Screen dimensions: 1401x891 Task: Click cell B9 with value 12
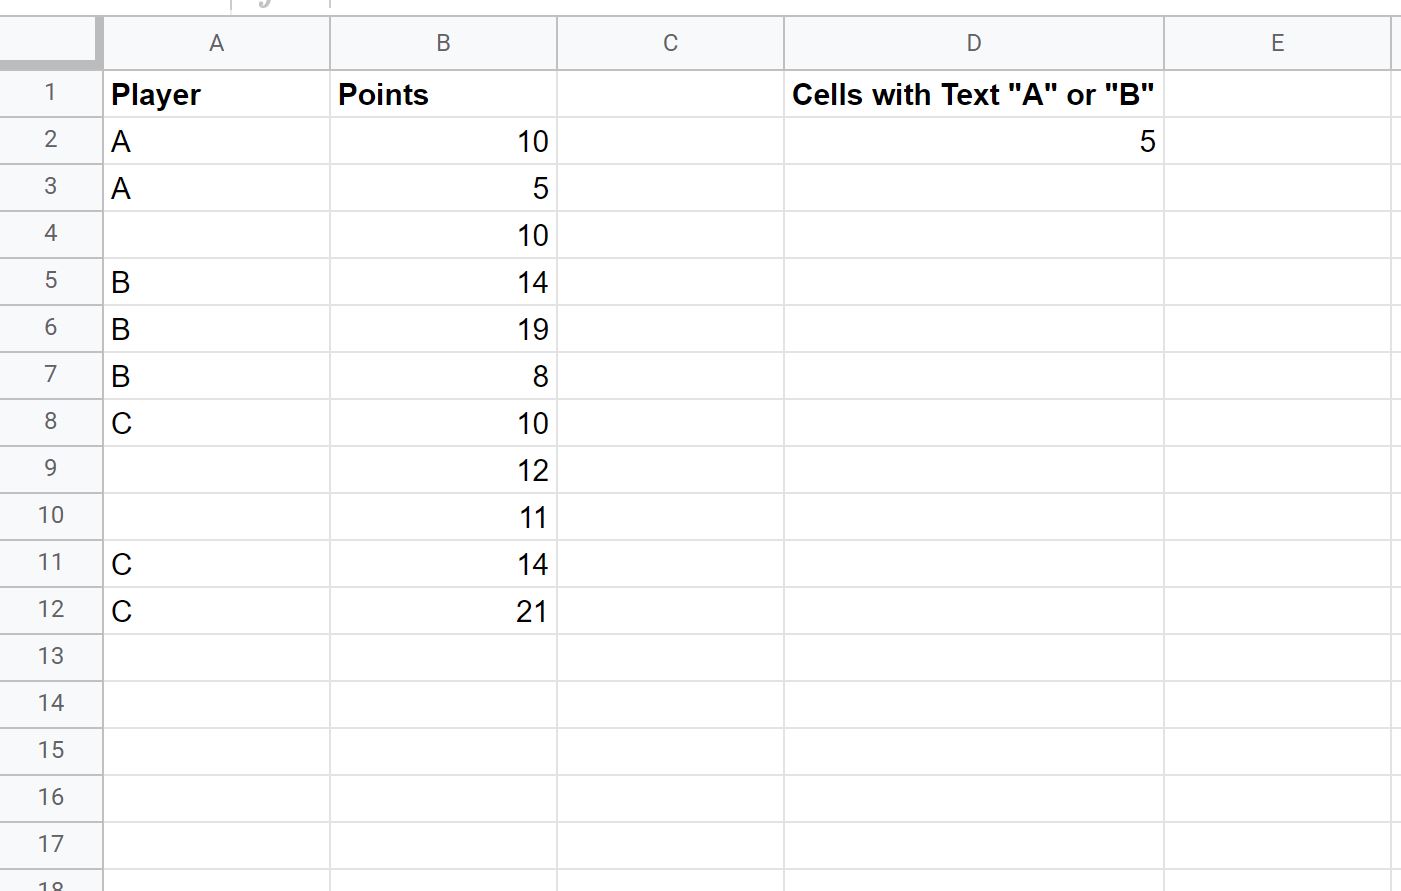(443, 470)
